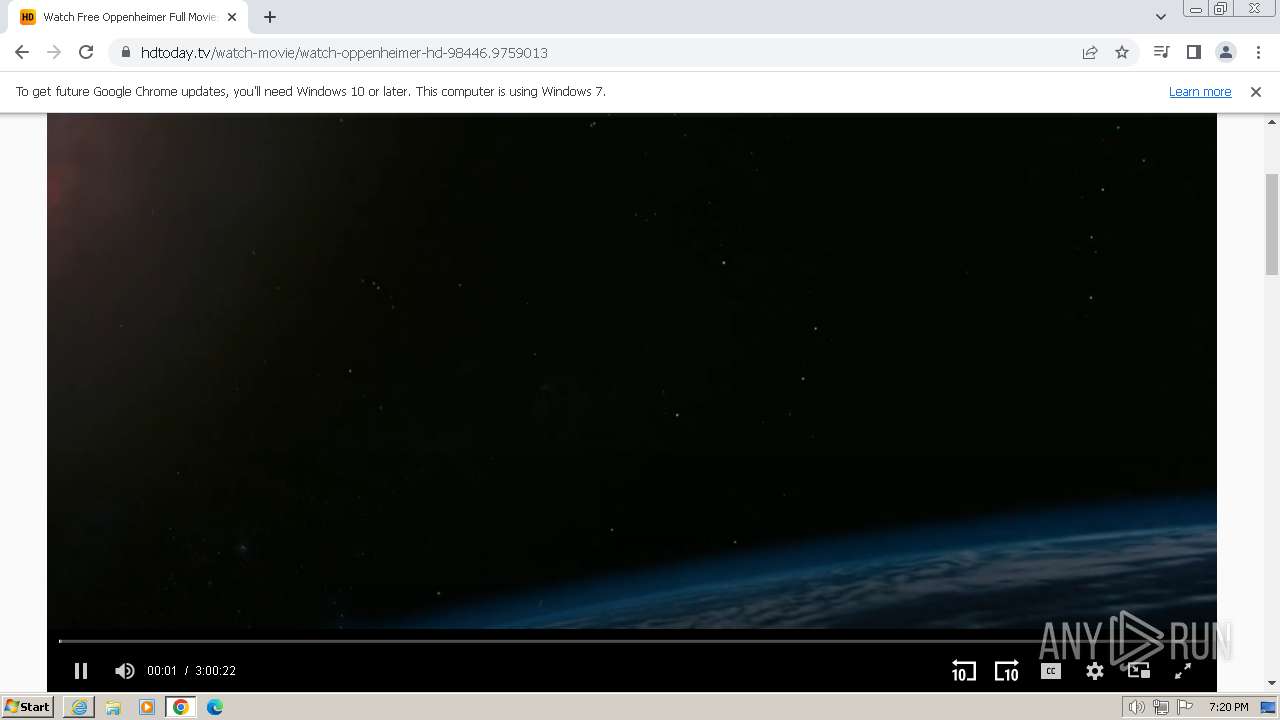This screenshot has height=720, width=1280.
Task: Switch to the Chrome taskbar button
Action: [181, 707]
